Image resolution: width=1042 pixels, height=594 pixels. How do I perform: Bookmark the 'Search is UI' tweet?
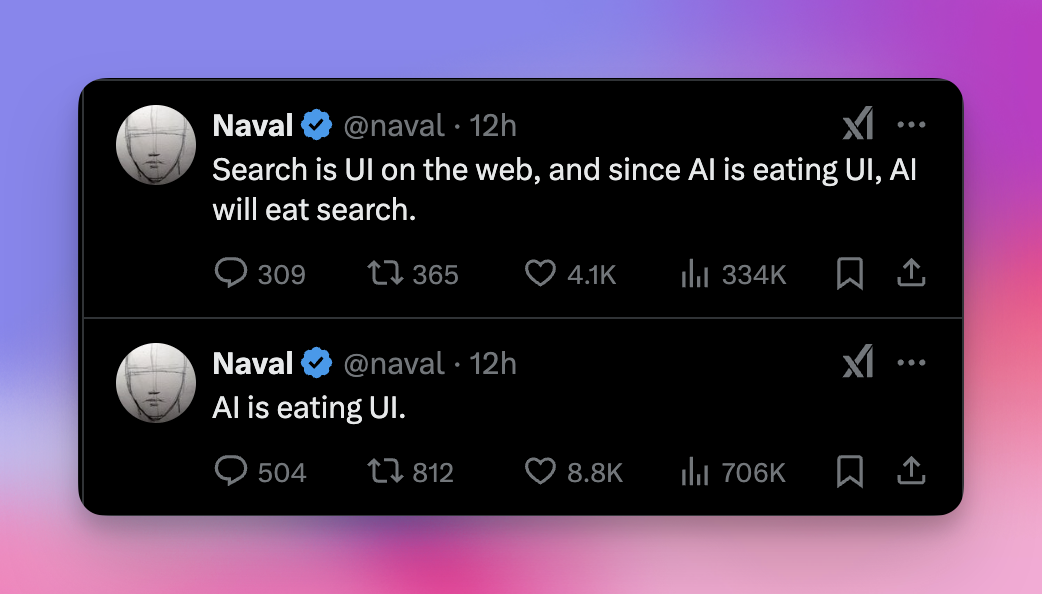[x=849, y=273]
